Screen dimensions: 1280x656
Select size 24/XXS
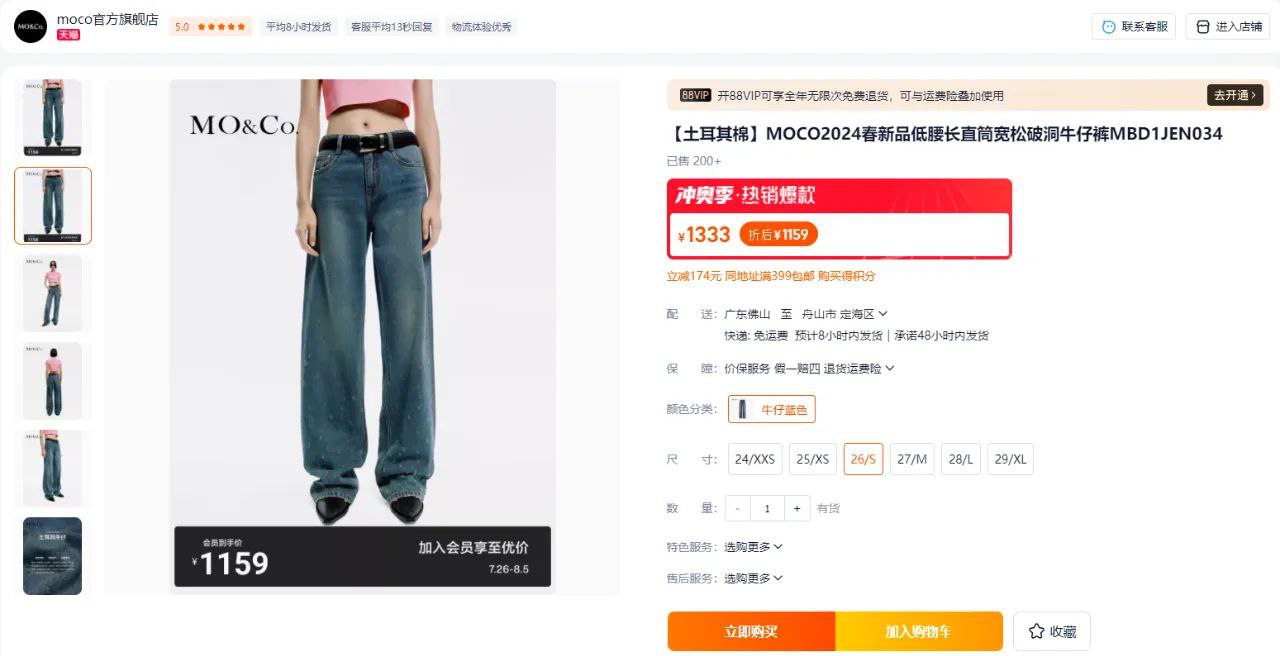[x=755, y=459]
